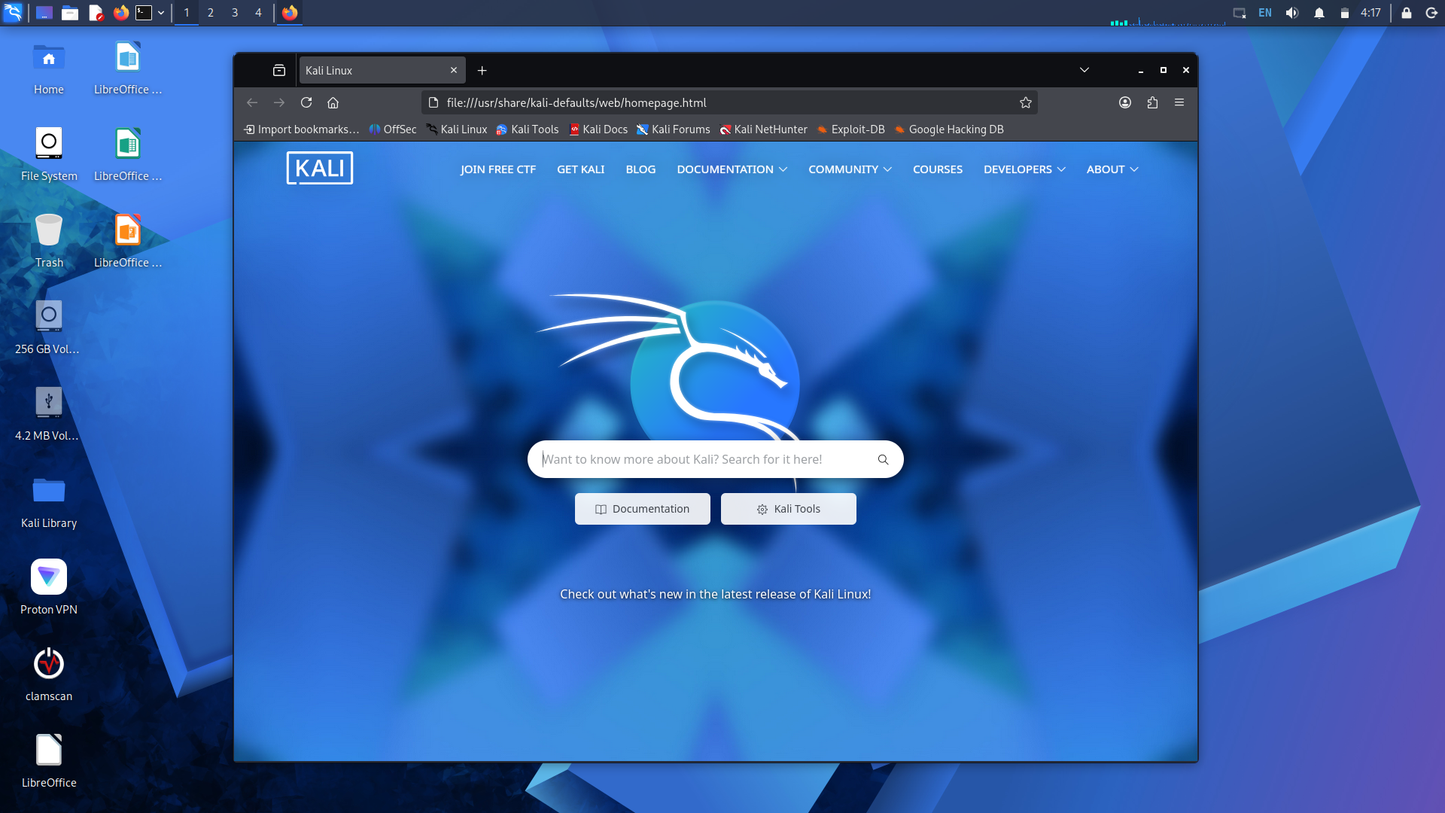Open the notifications bell icon
This screenshot has height=813, width=1445.
point(1319,13)
